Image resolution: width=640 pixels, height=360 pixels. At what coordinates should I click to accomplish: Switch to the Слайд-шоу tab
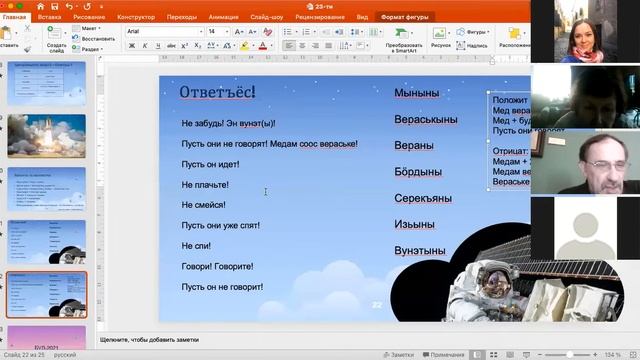(x=267, y=17)
